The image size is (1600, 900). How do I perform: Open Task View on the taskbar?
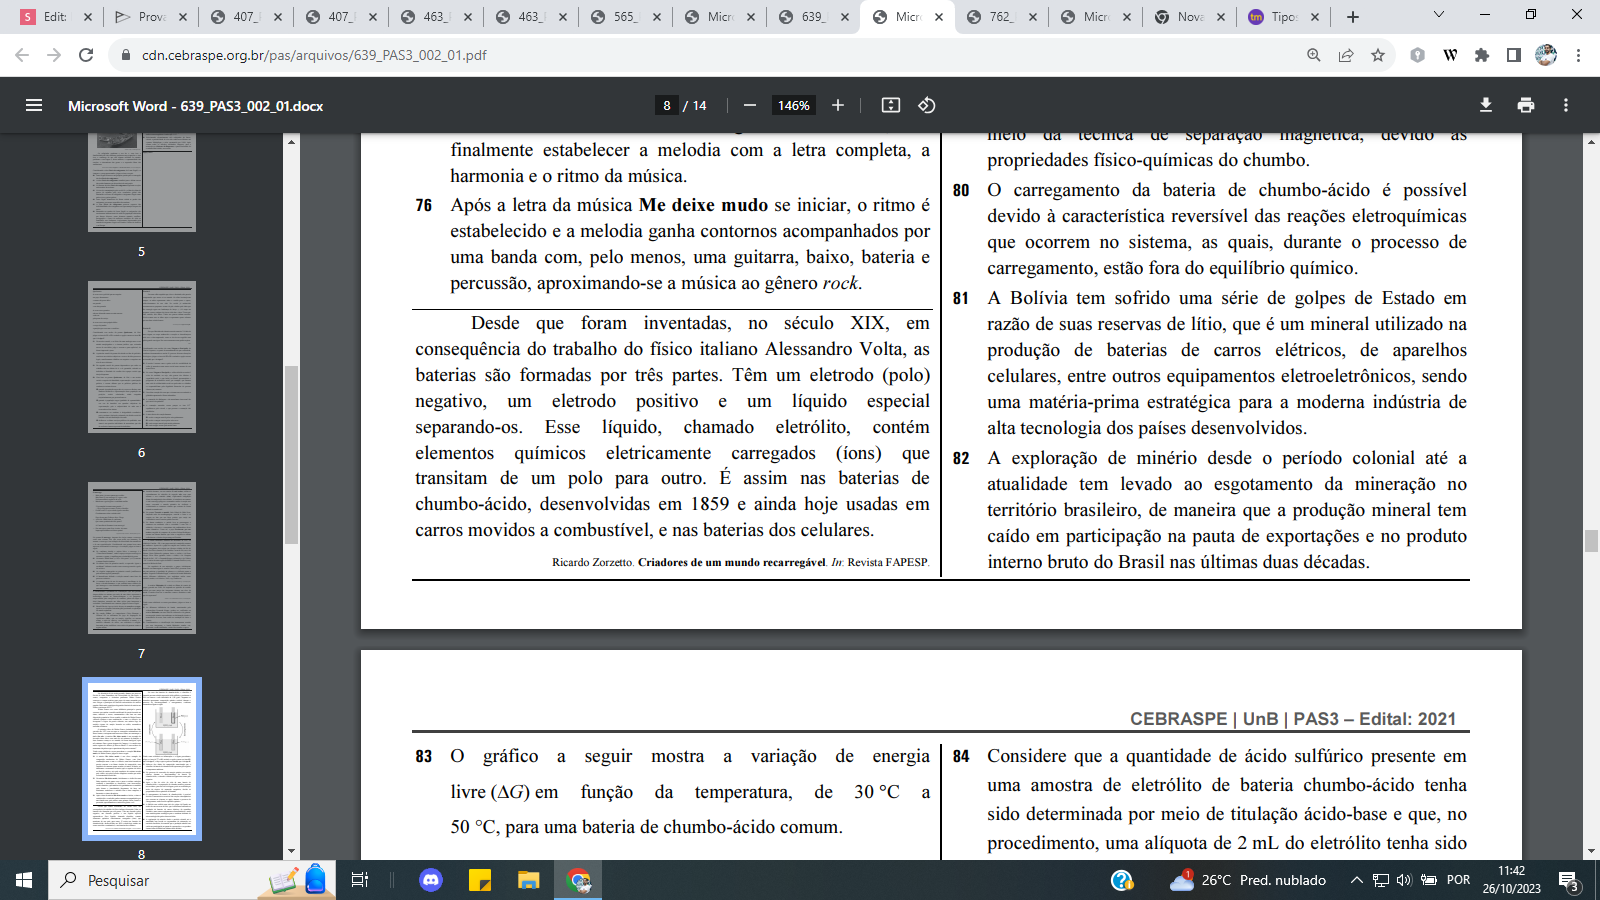click(x=360, y=880)
